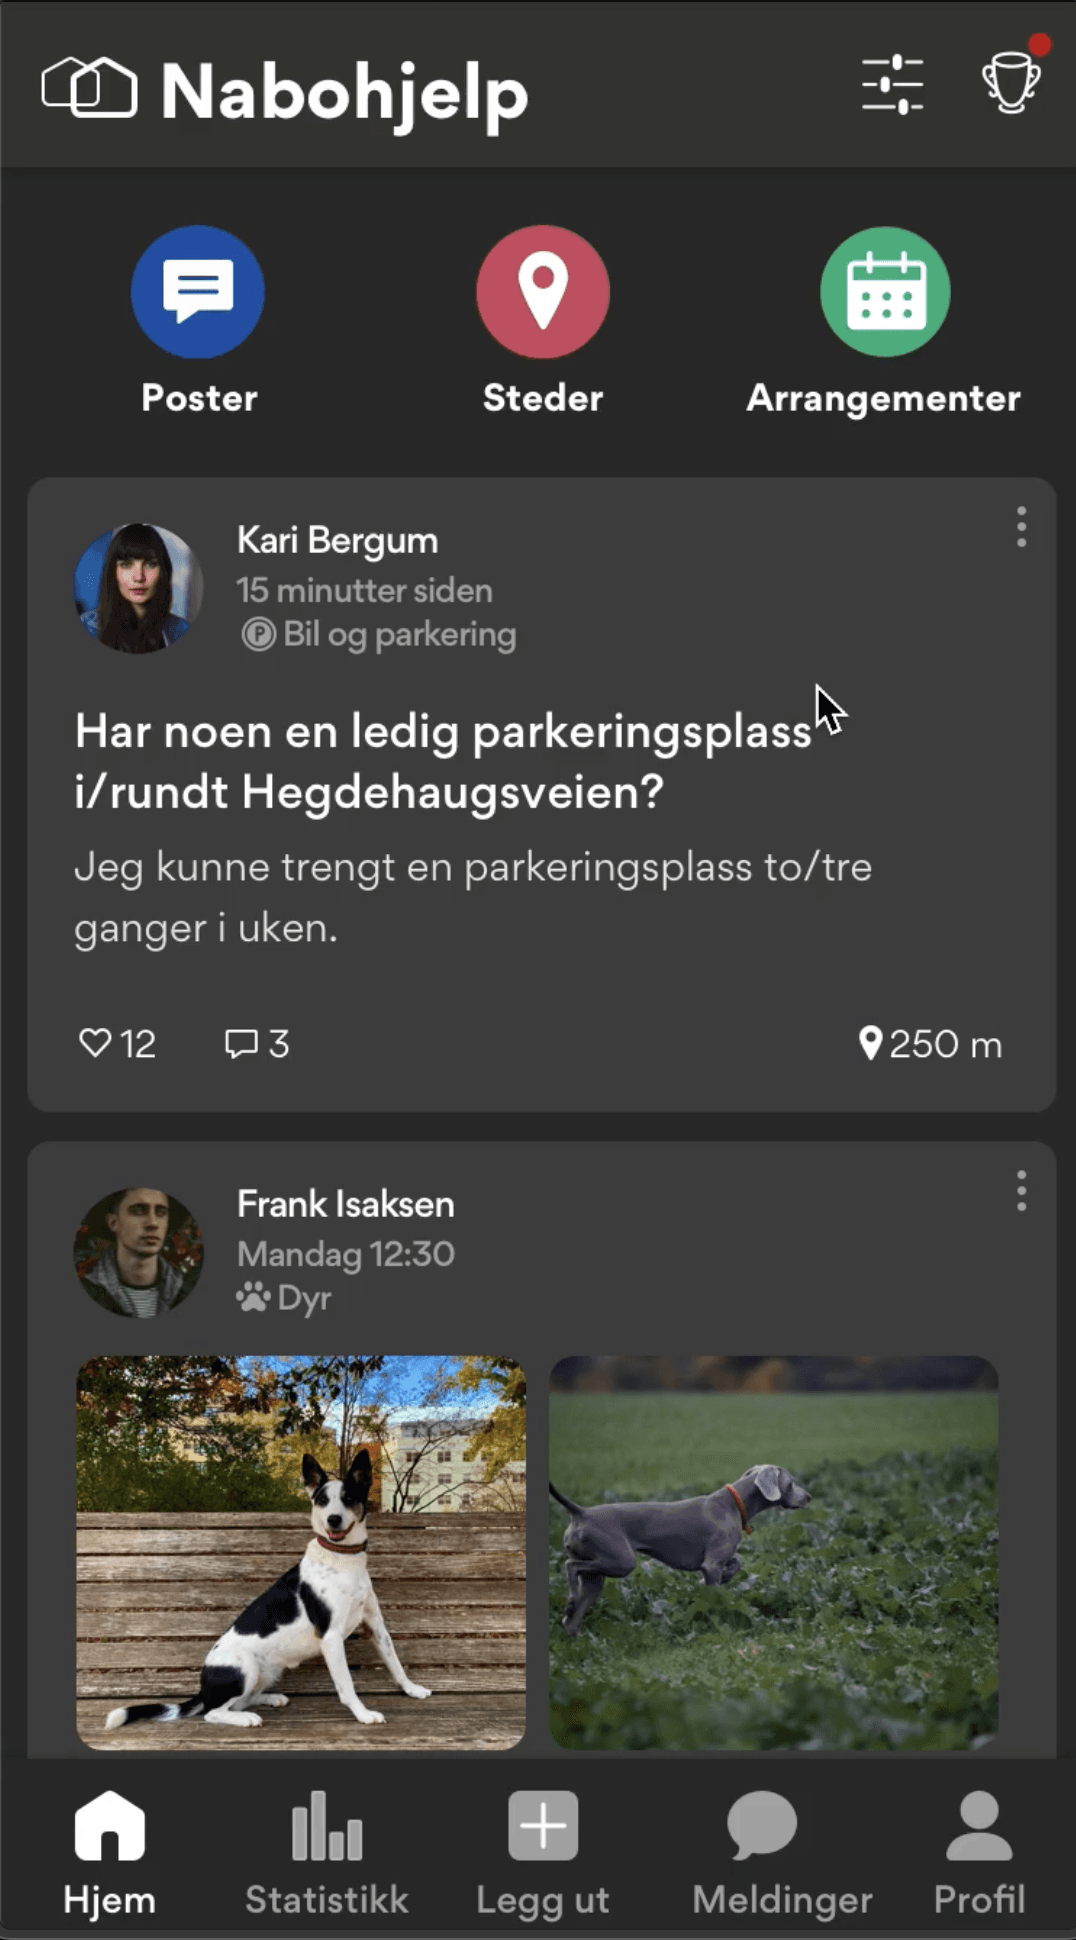Image resolution: width=1076 pixels, height=1940 pixels.
Task: Open the trophy achievements icon
Action: (x=1011, y=82)
